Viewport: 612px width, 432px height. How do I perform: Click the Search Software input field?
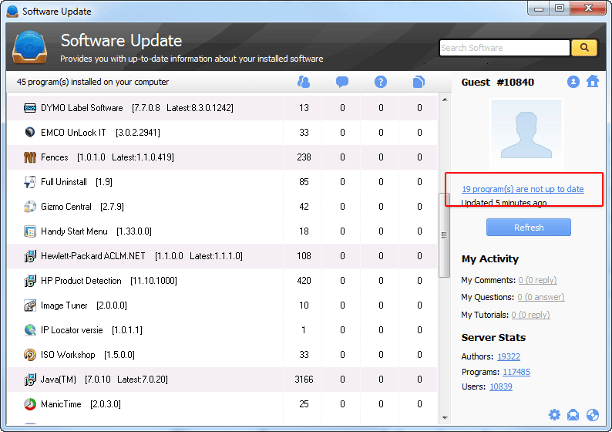coord(504,48)
